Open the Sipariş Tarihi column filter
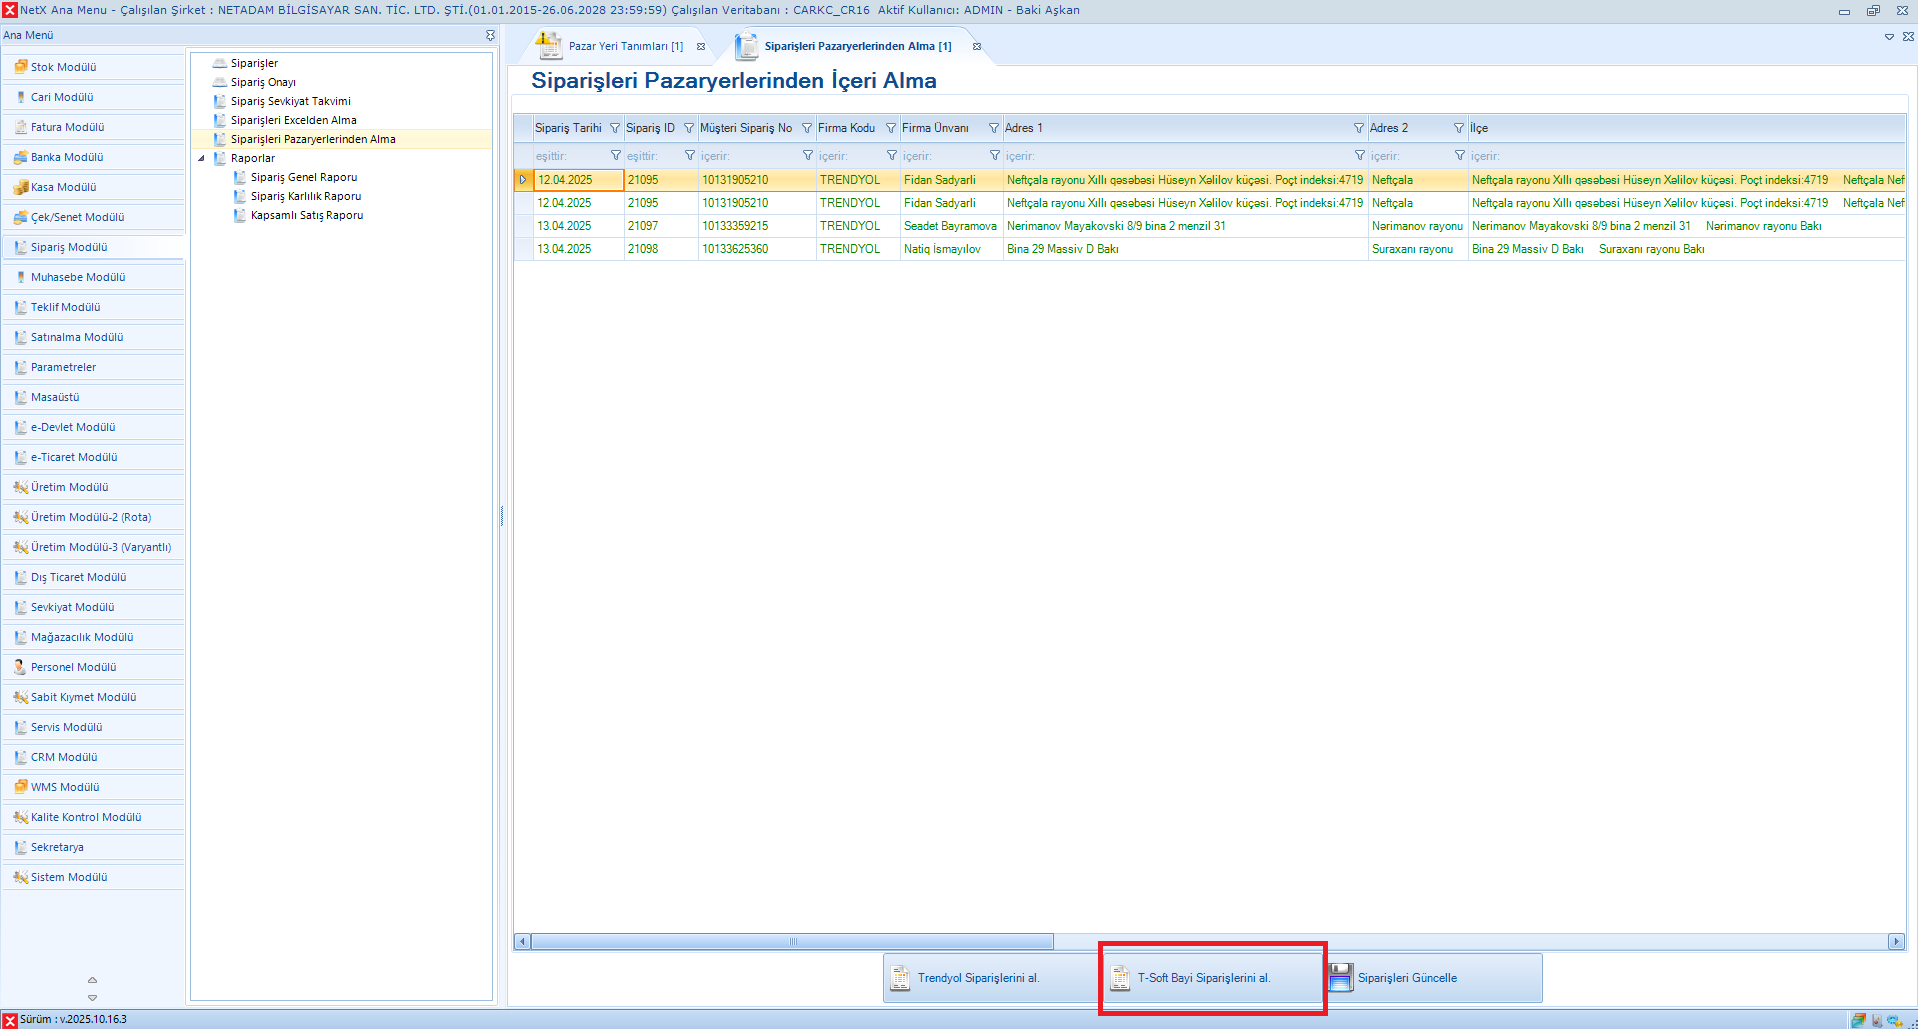Image resolution: width=1918 pixels, height=1029 pixels. coord(615,128)
